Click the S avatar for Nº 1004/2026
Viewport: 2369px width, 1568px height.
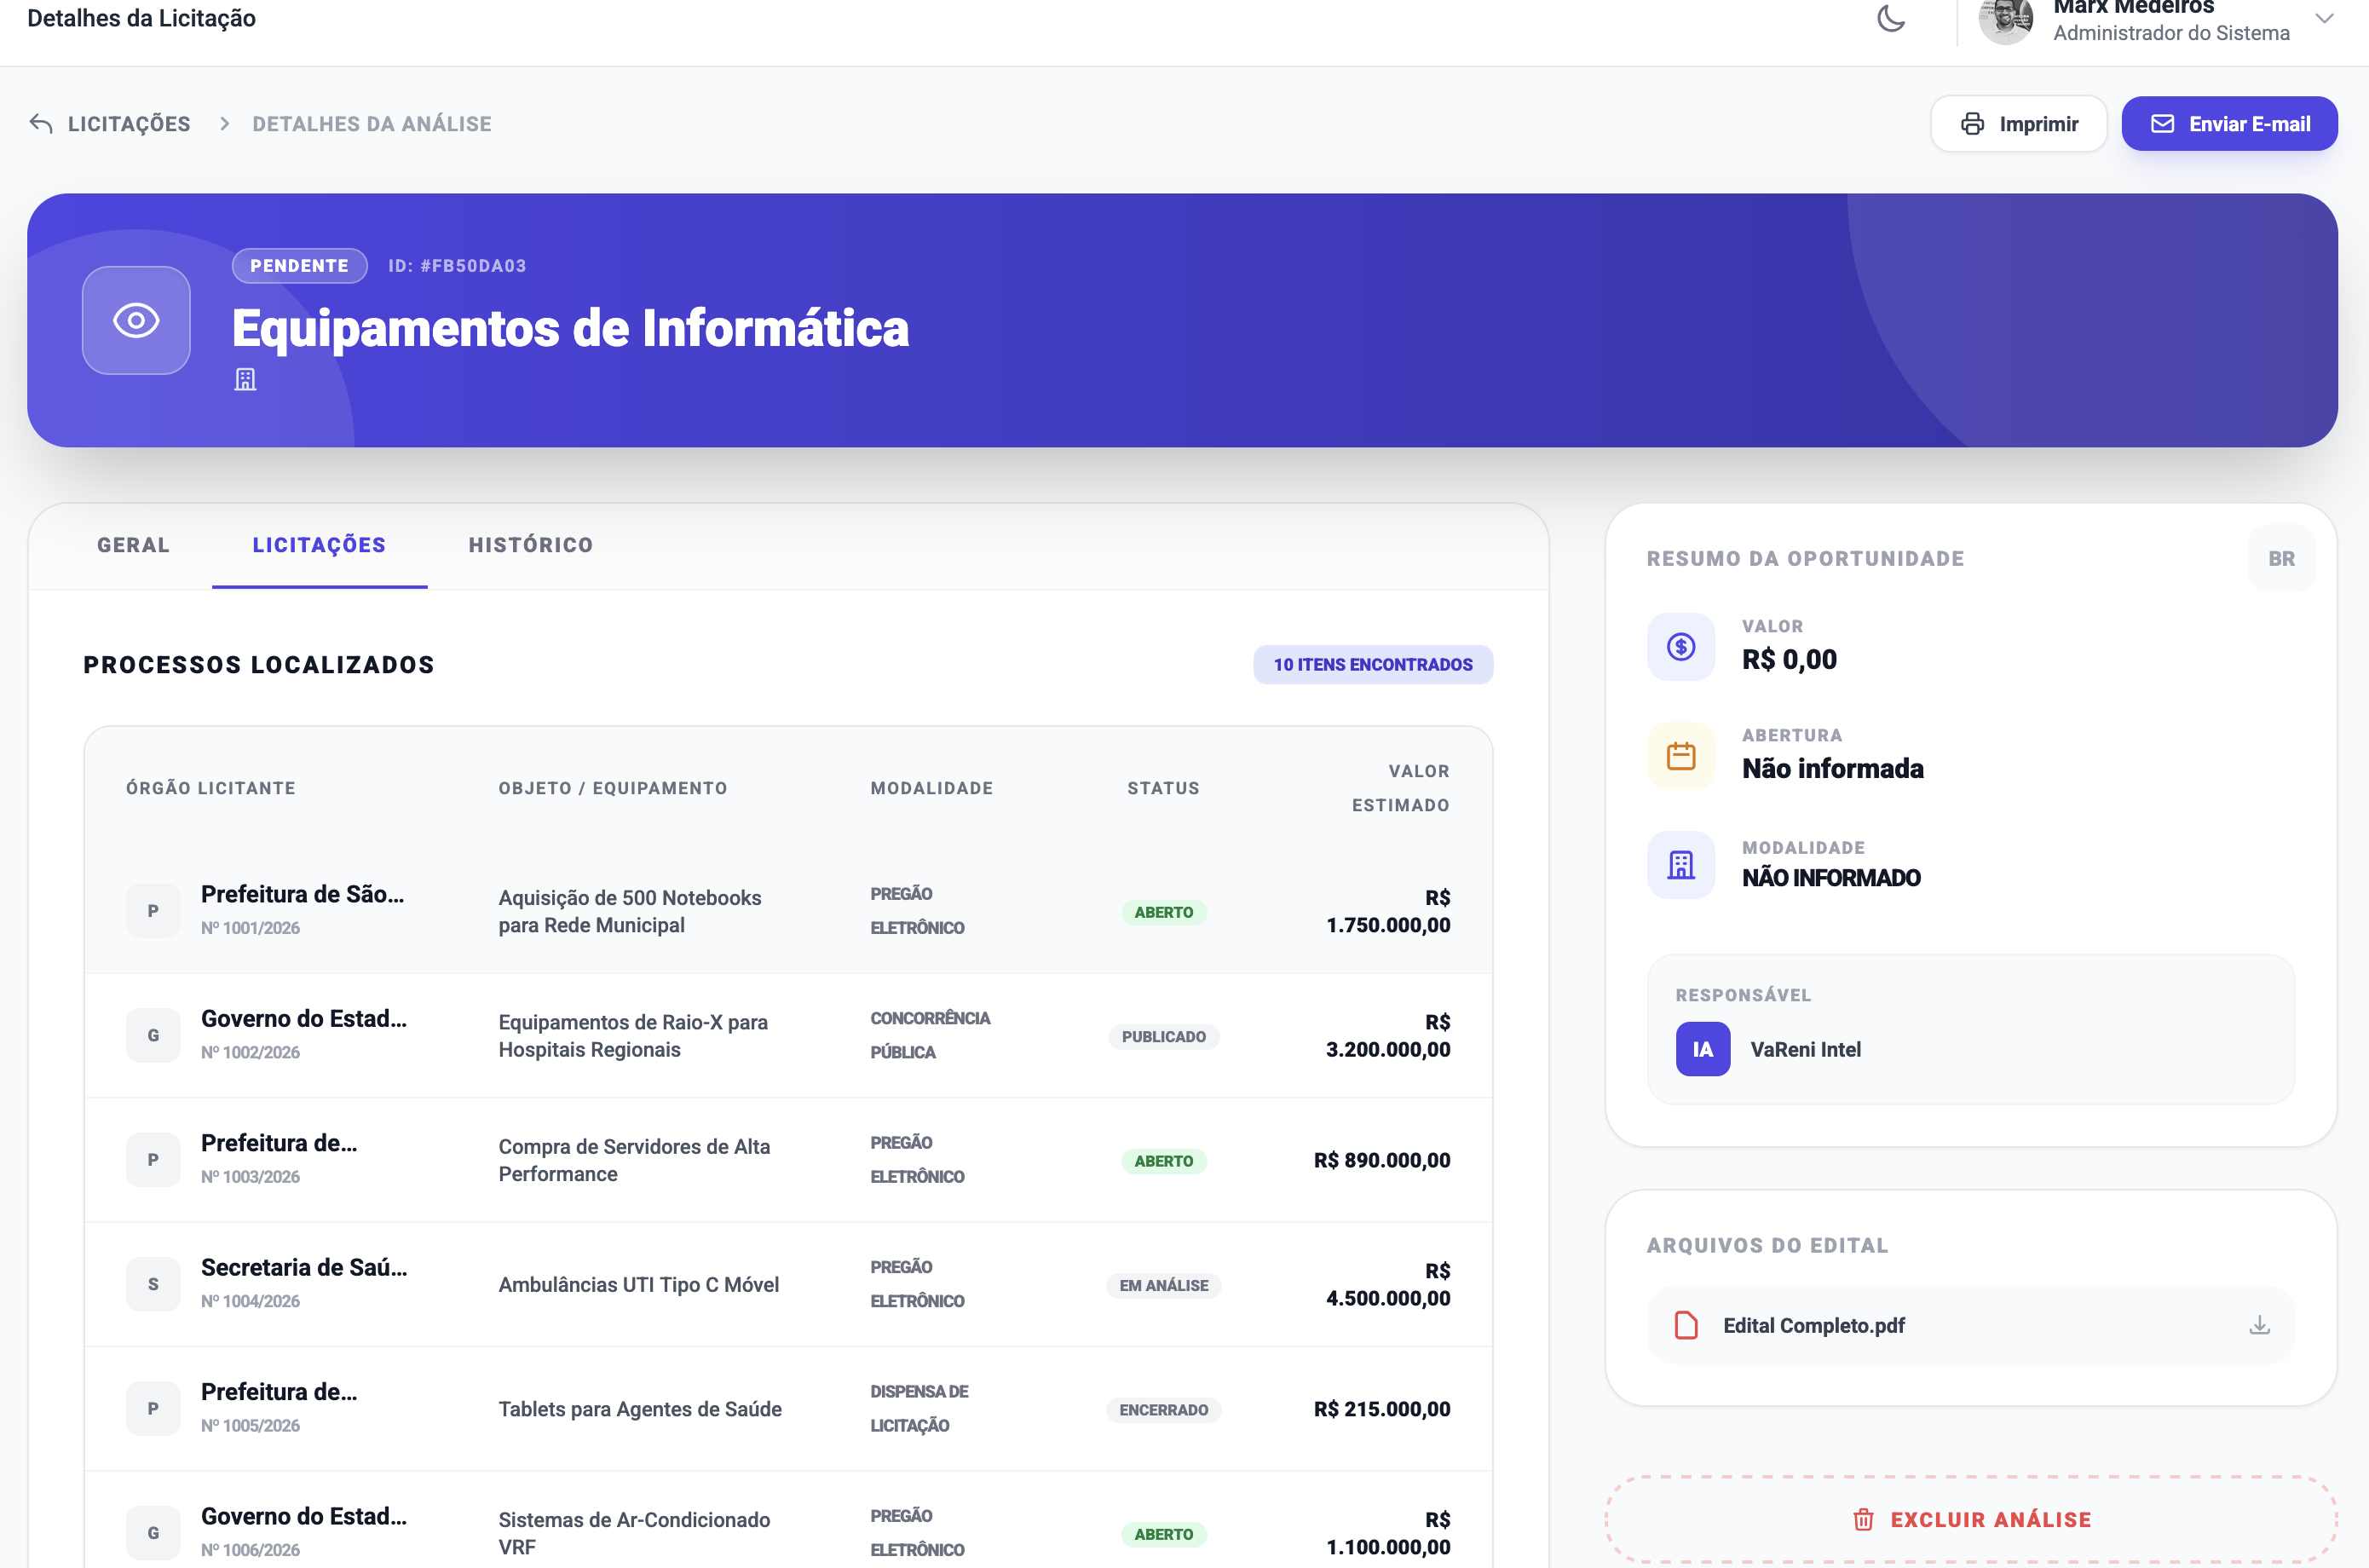[153, 1284]
